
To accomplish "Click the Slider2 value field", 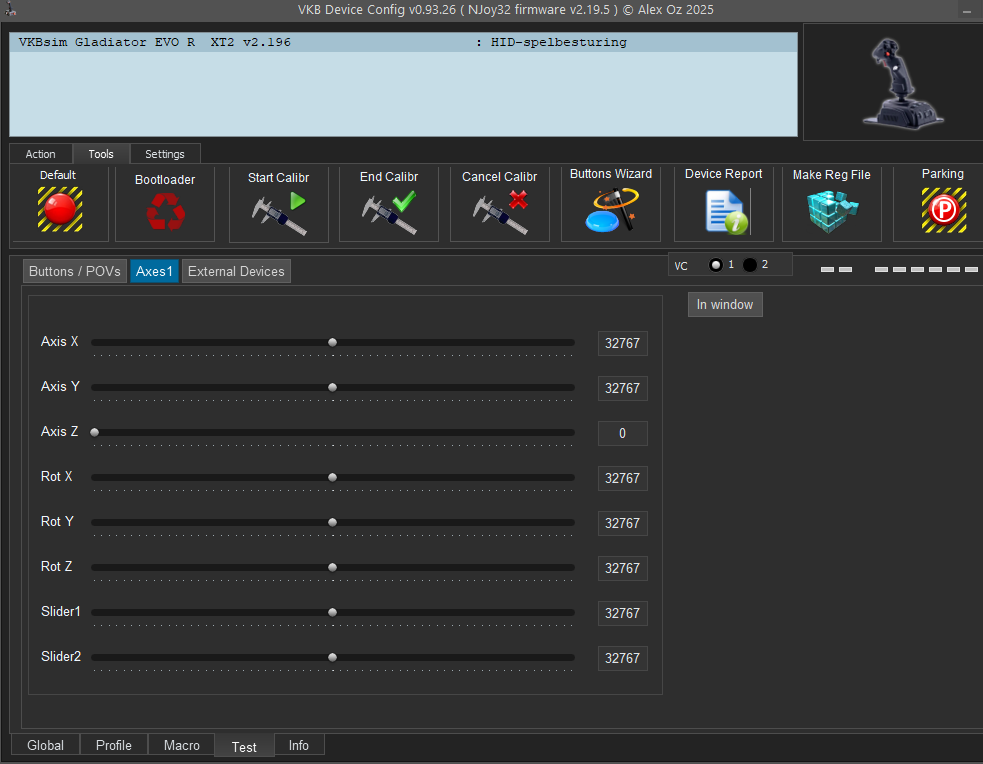I will coord(623,659).
